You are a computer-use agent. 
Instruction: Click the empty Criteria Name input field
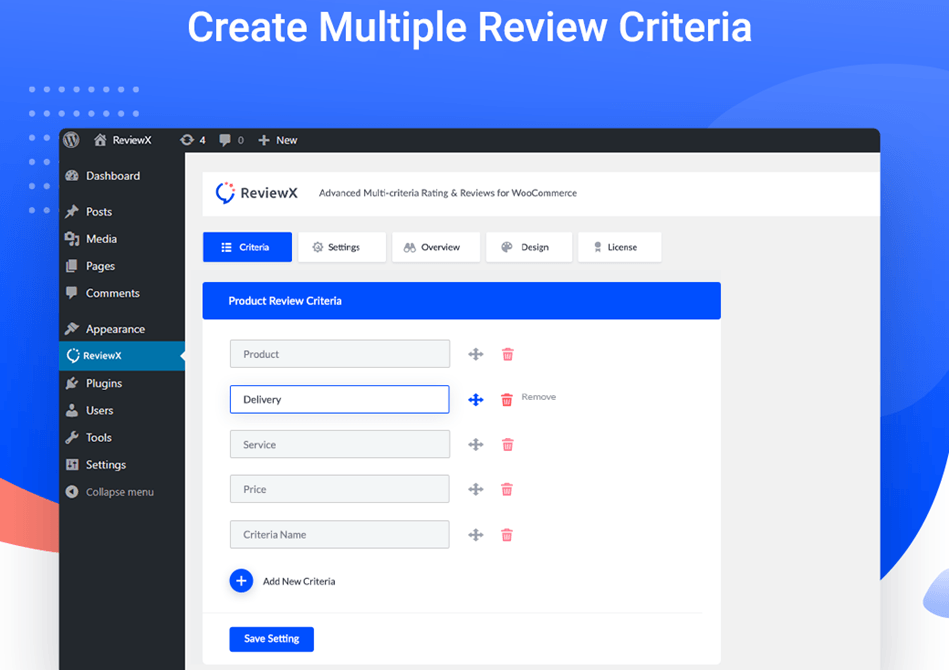coord(340,534)
